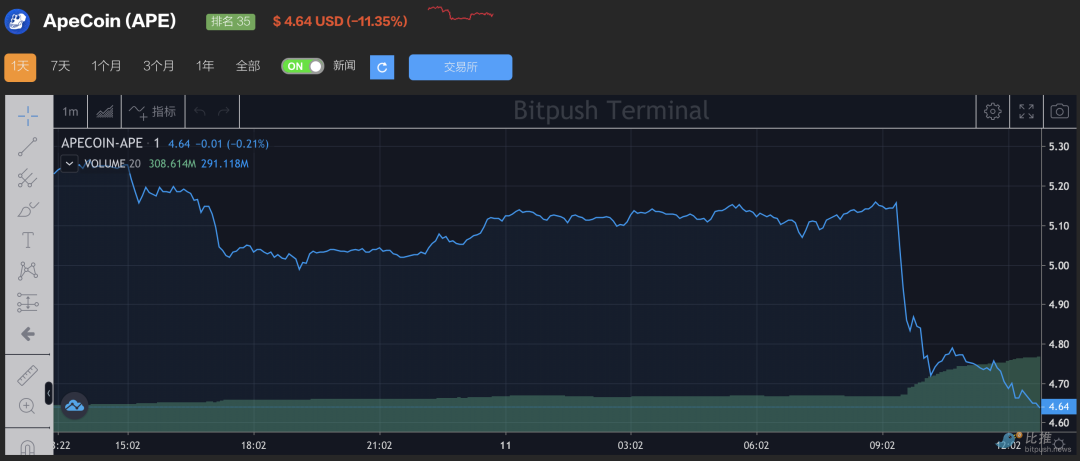Viewport: 1080px width, 461px height.
Task: Click the ApeCoin (APE) title
Action: click(110, 21)
